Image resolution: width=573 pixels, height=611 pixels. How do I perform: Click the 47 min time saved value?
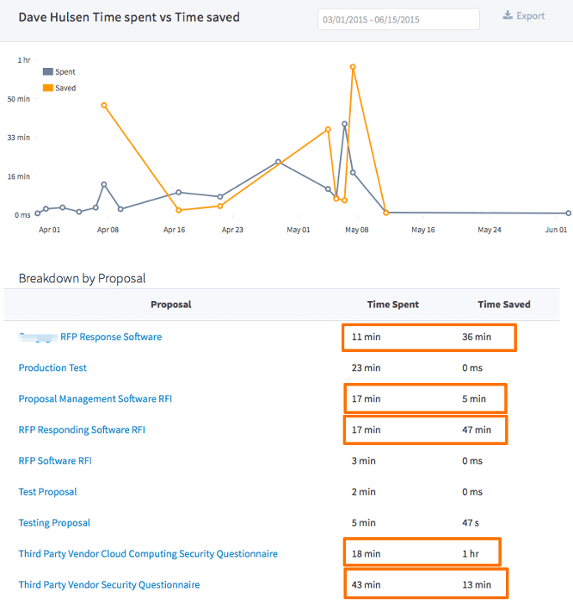tap(477, 430)
